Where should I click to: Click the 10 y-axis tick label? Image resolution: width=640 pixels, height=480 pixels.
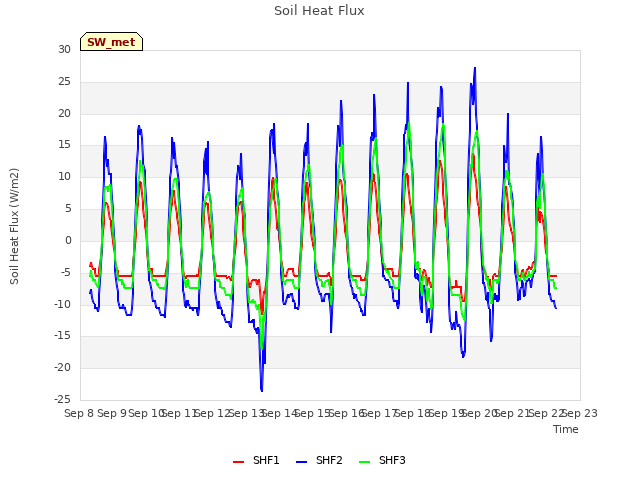pyautogui.click(x=64, y=177)
